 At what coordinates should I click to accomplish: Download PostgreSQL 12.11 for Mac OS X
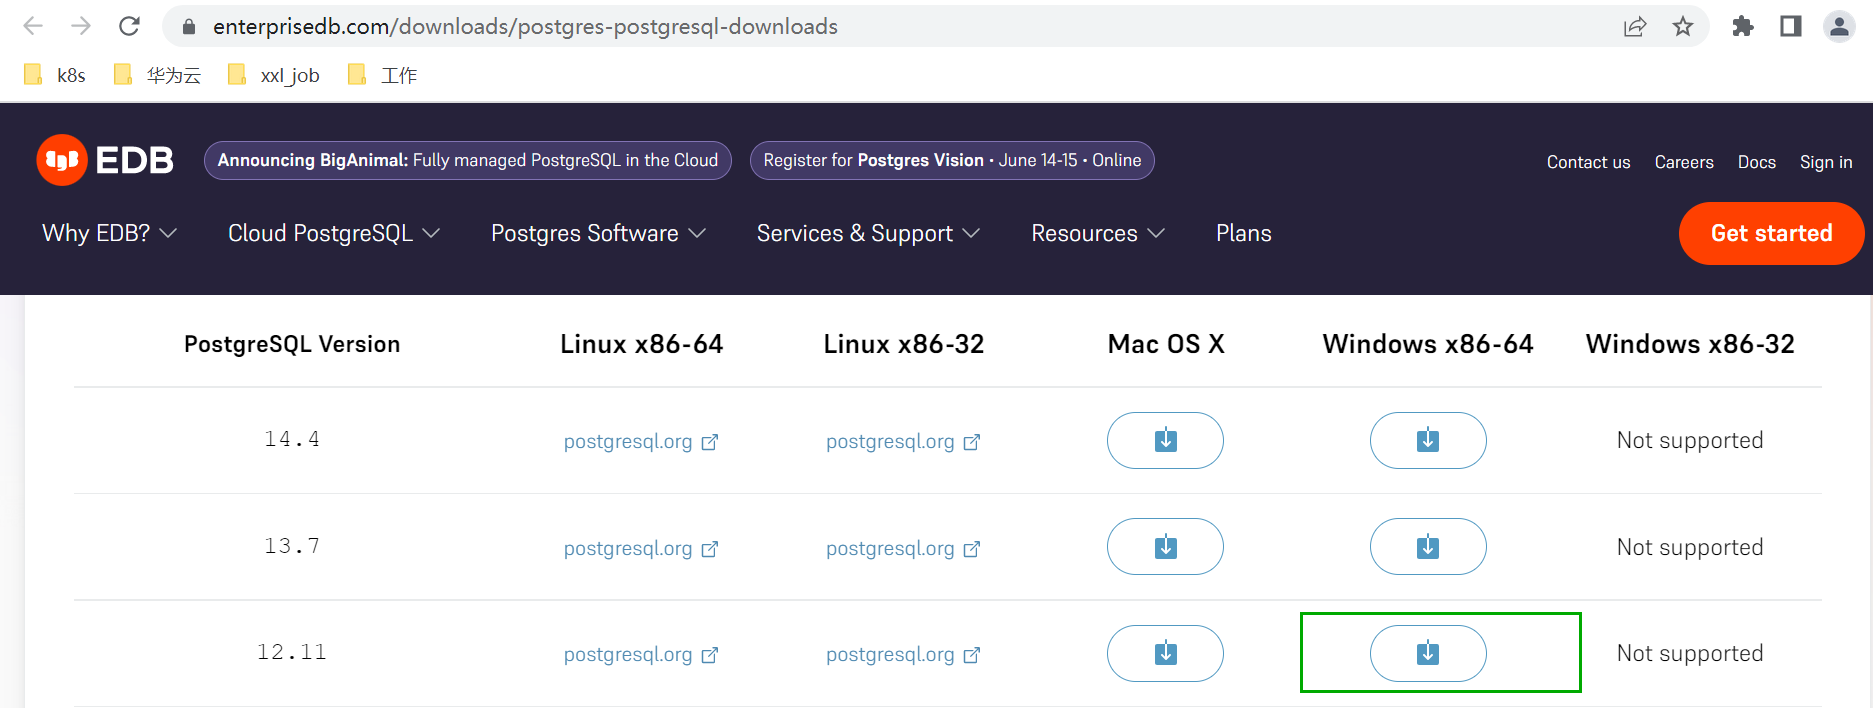1165,653
